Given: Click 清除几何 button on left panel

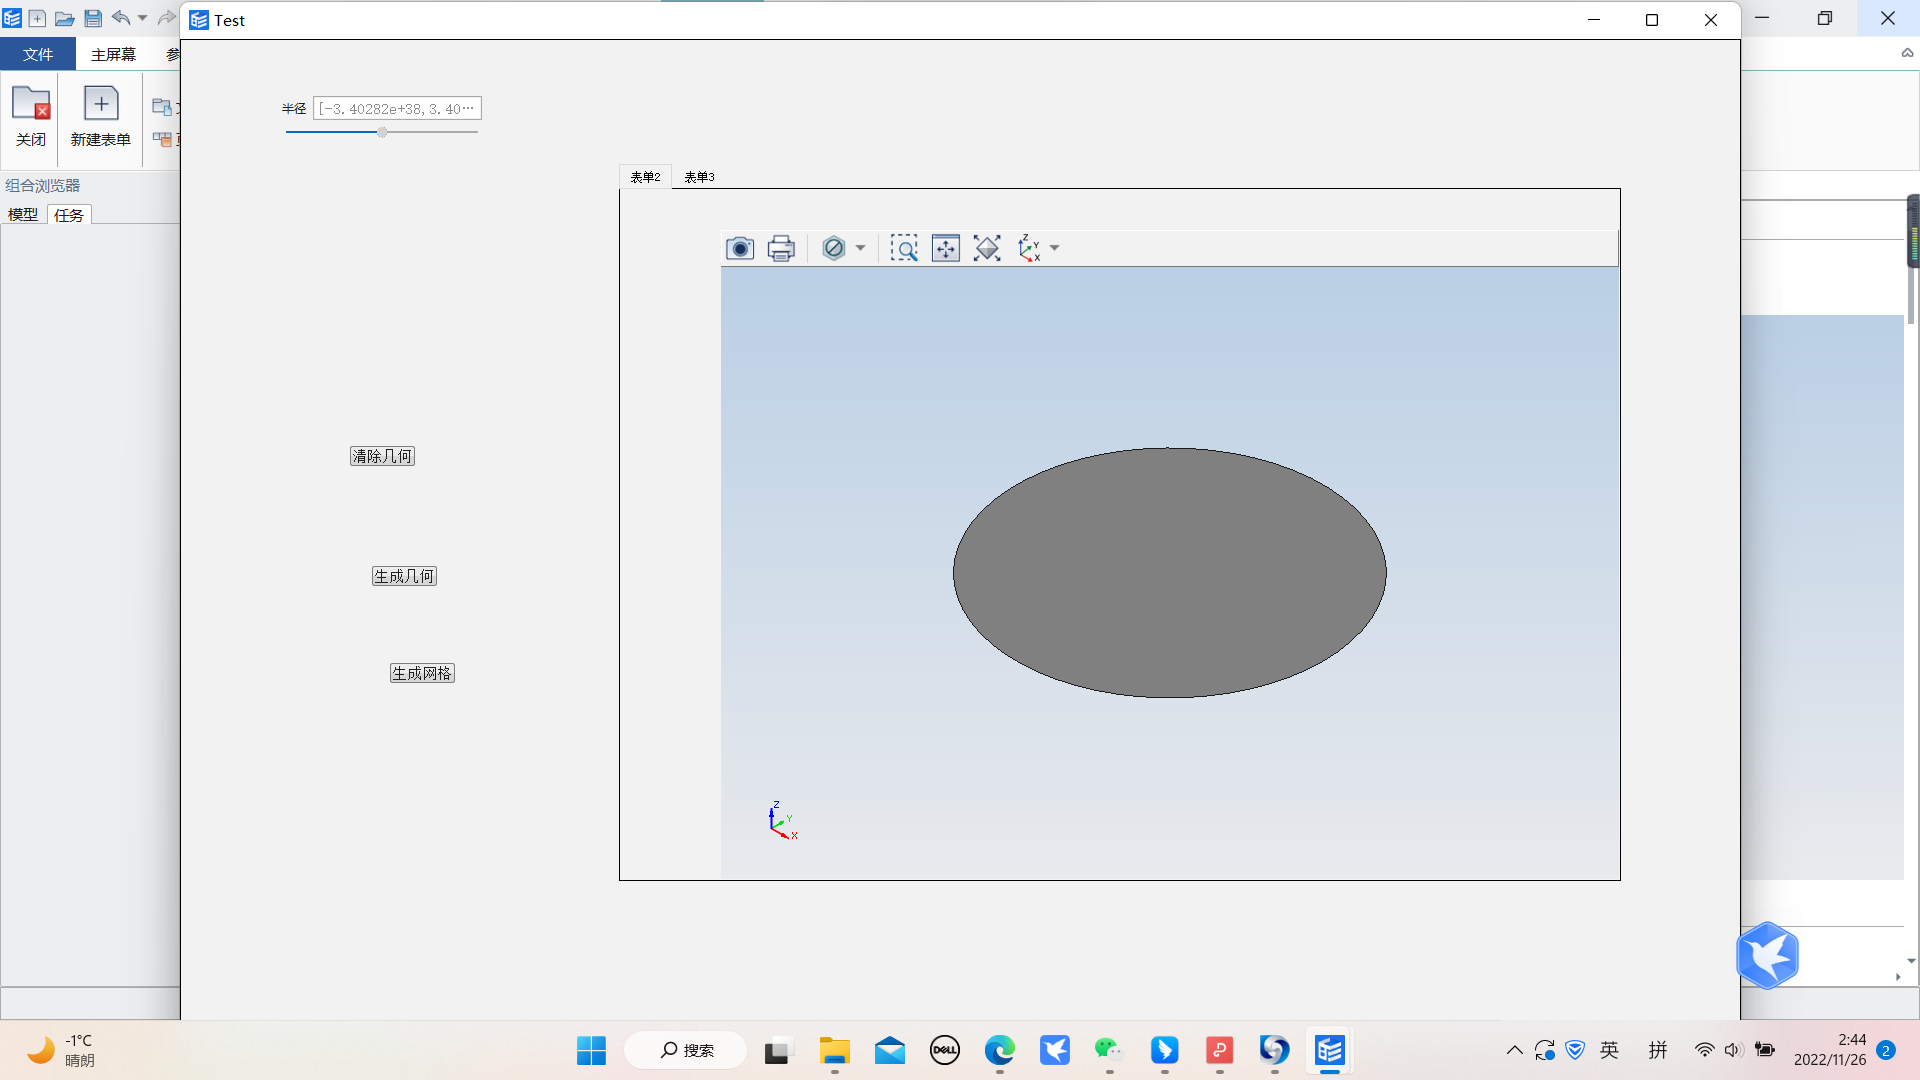Looking at the screenshot, I should 381,455.
